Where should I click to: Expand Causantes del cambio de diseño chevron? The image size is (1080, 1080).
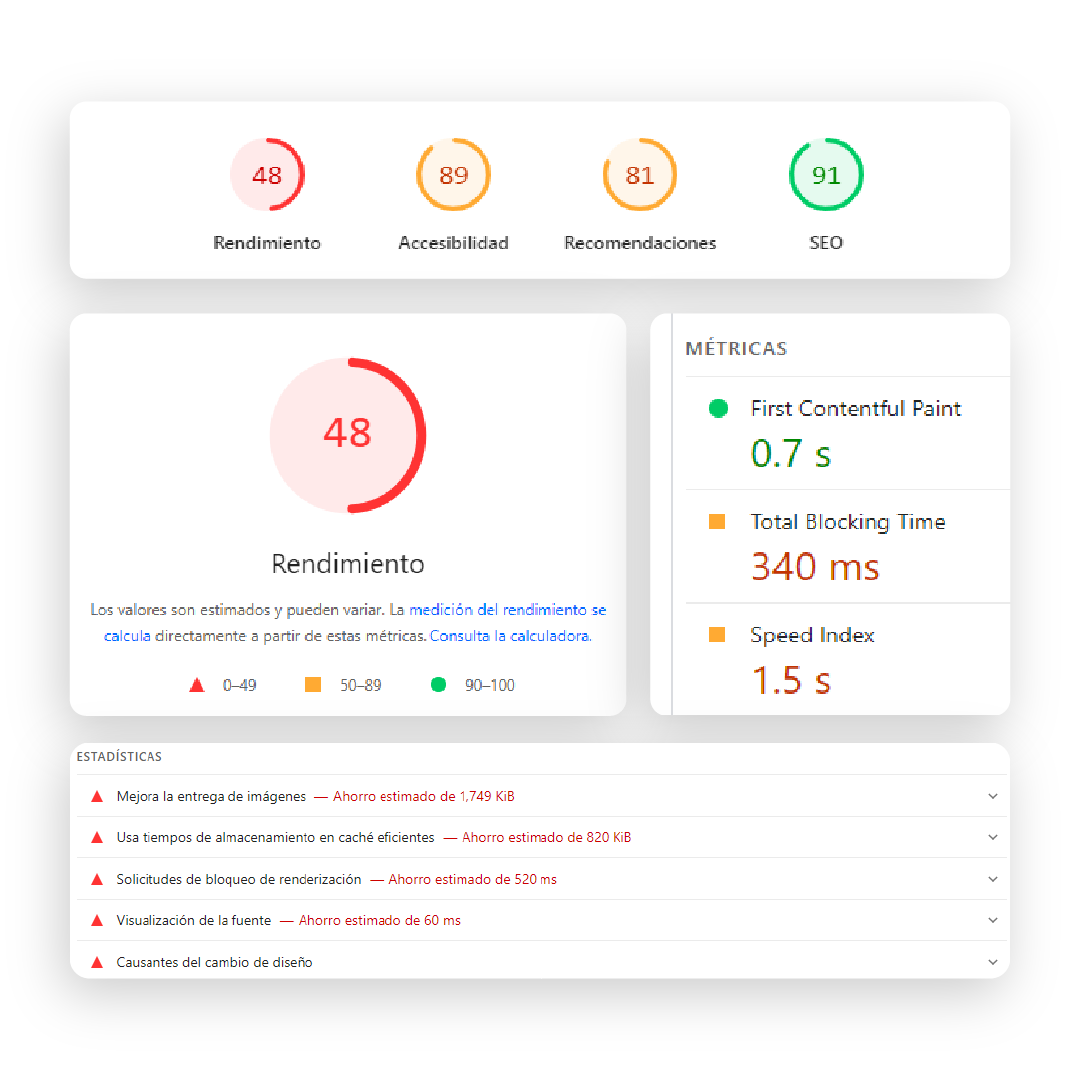[x=992, y=963]
